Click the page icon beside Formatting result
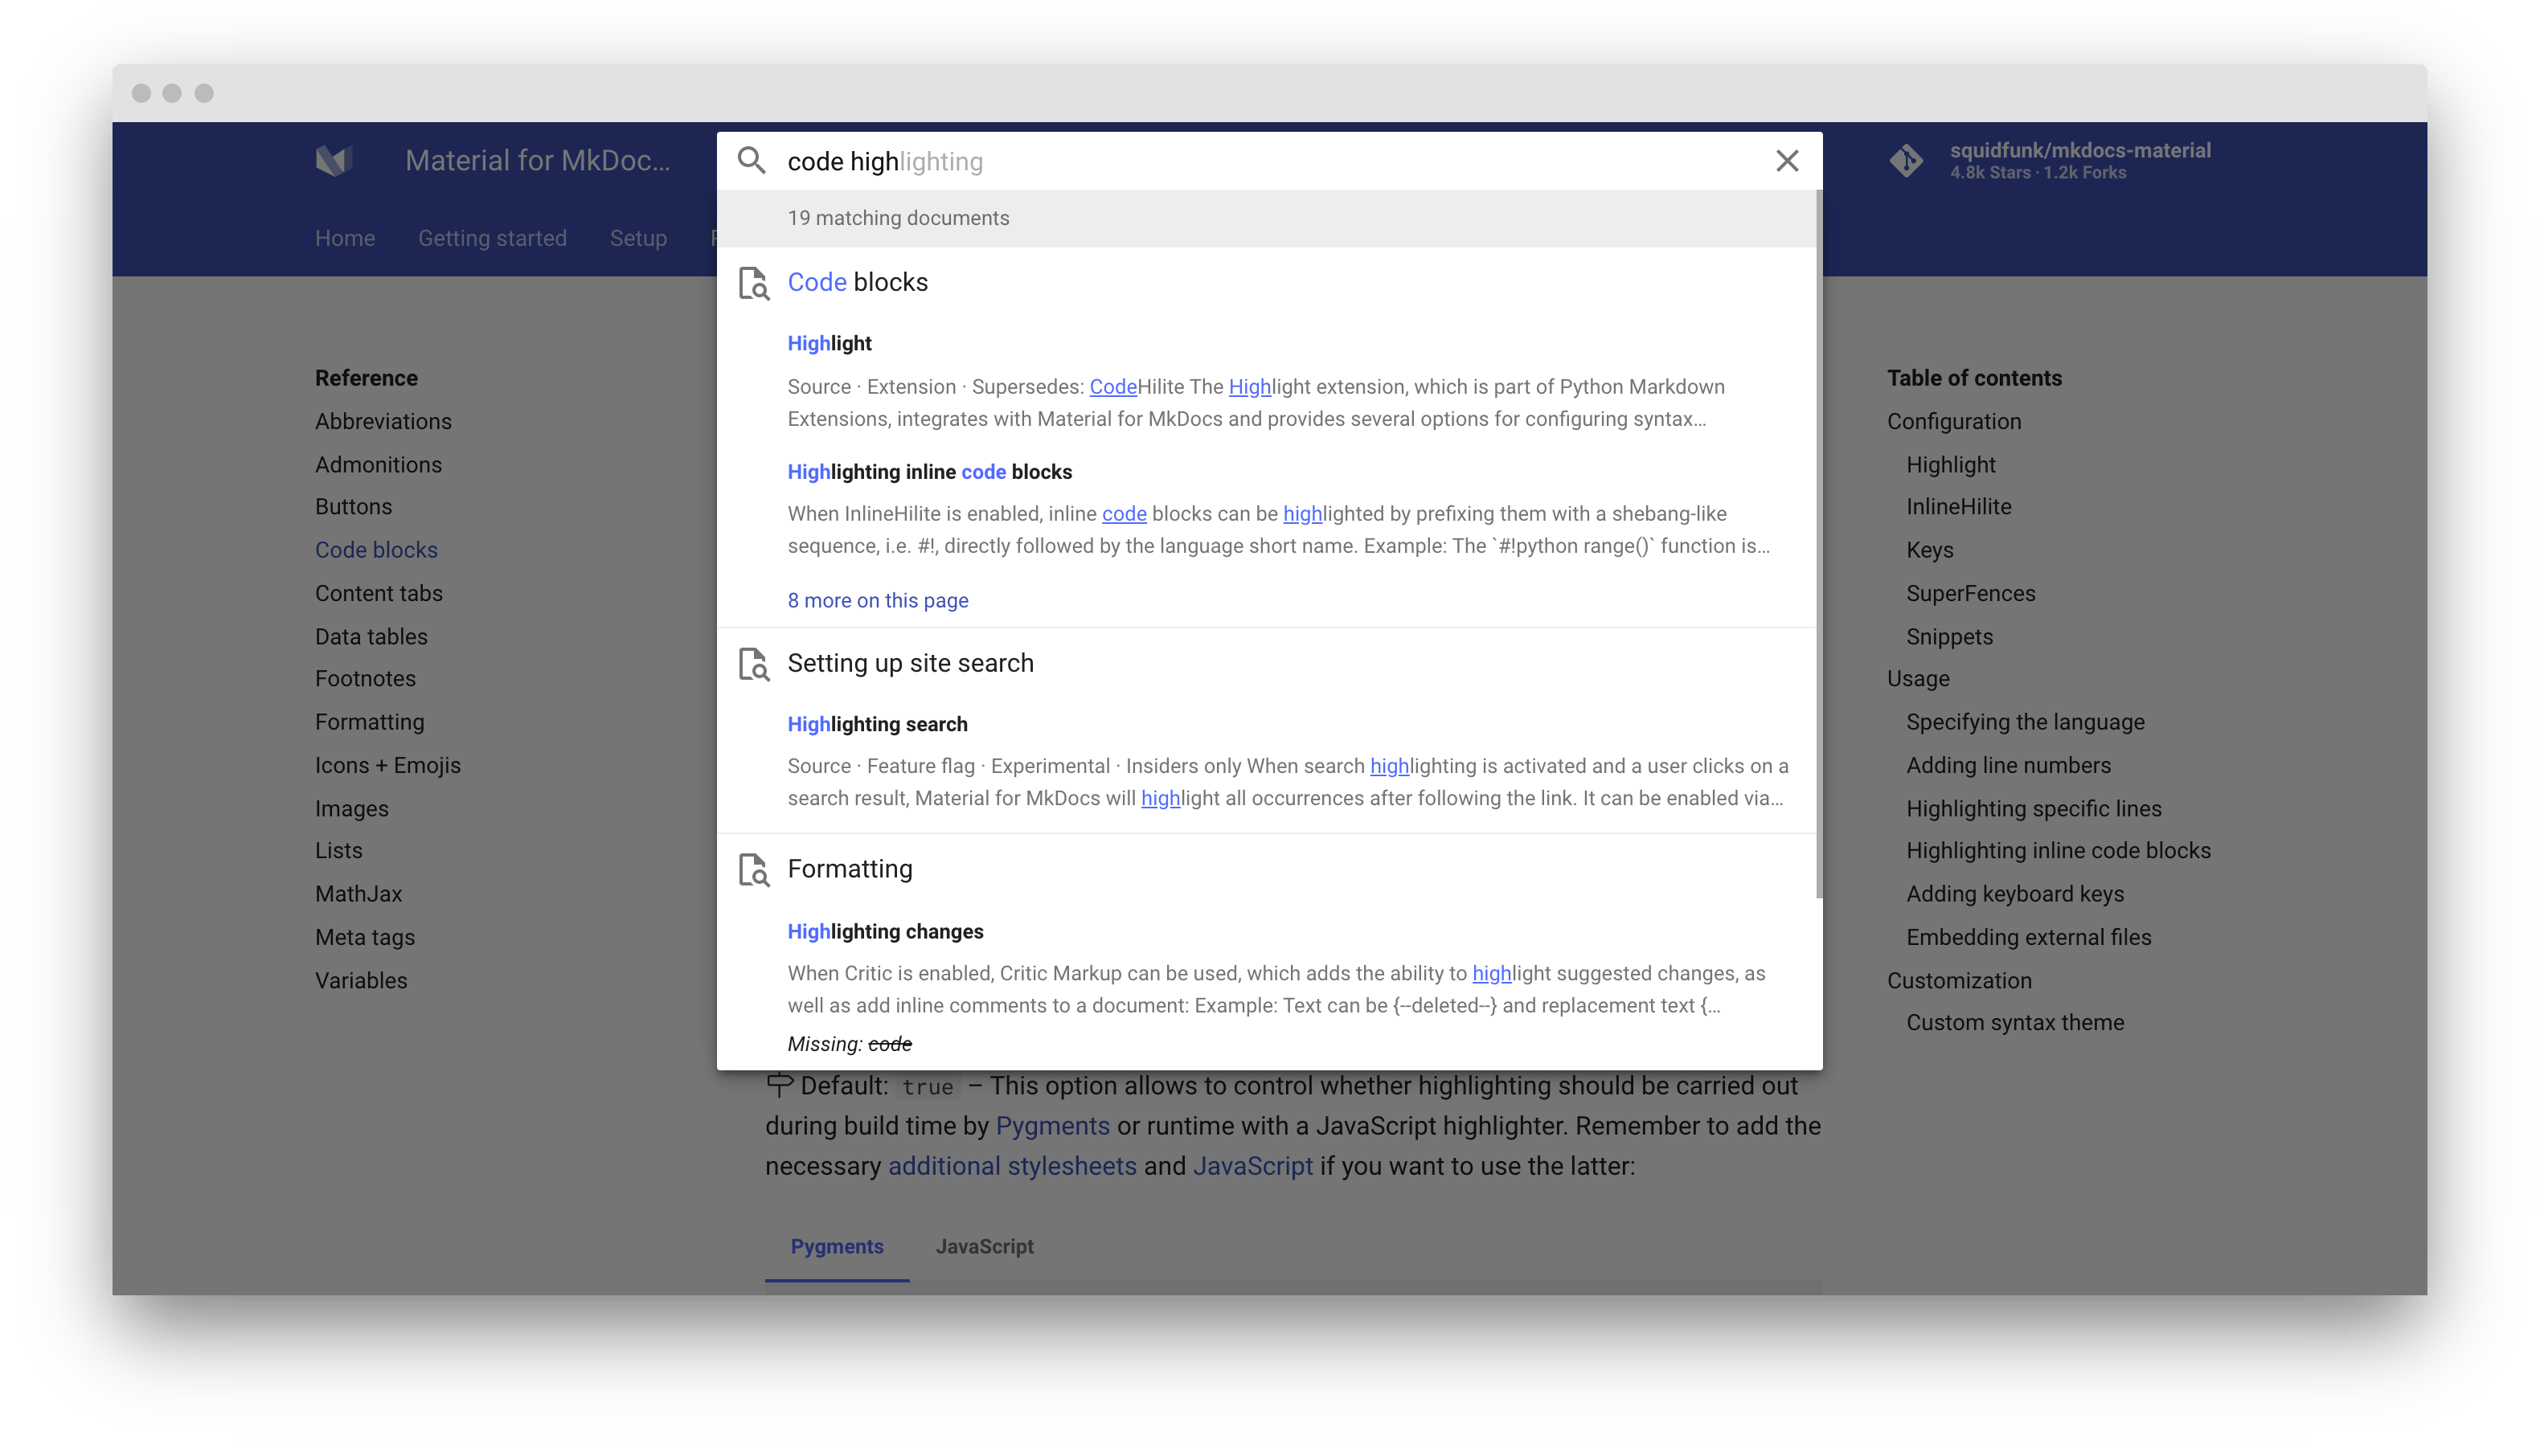This screenshot has height=1456, width=2540. point(754,870)
